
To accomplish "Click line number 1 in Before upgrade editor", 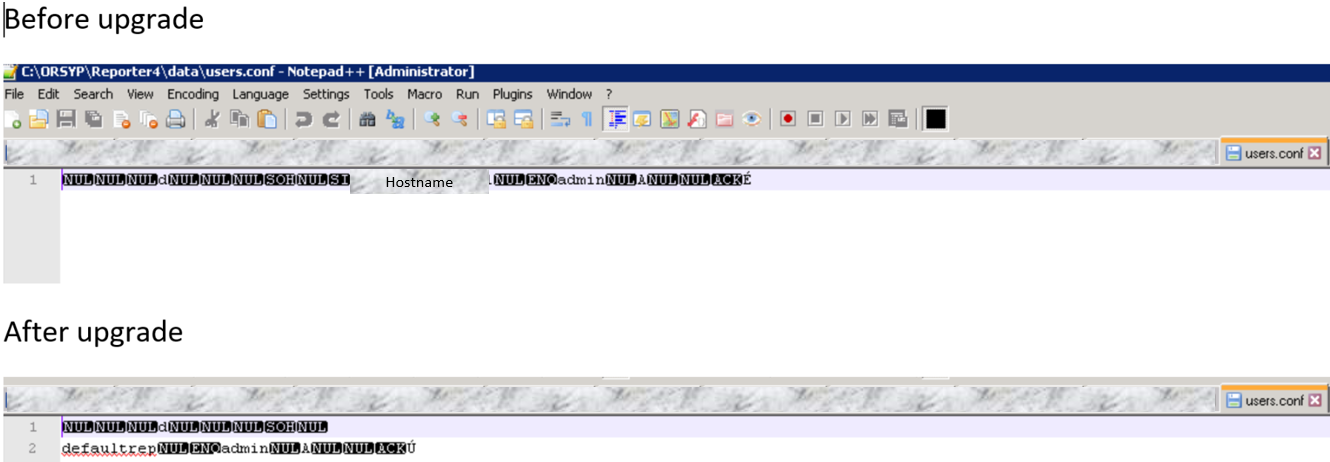I will (33, 180).
